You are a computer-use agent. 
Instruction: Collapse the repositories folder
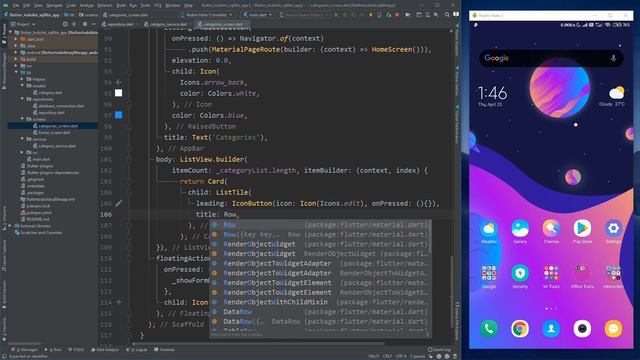pos(22,99)
